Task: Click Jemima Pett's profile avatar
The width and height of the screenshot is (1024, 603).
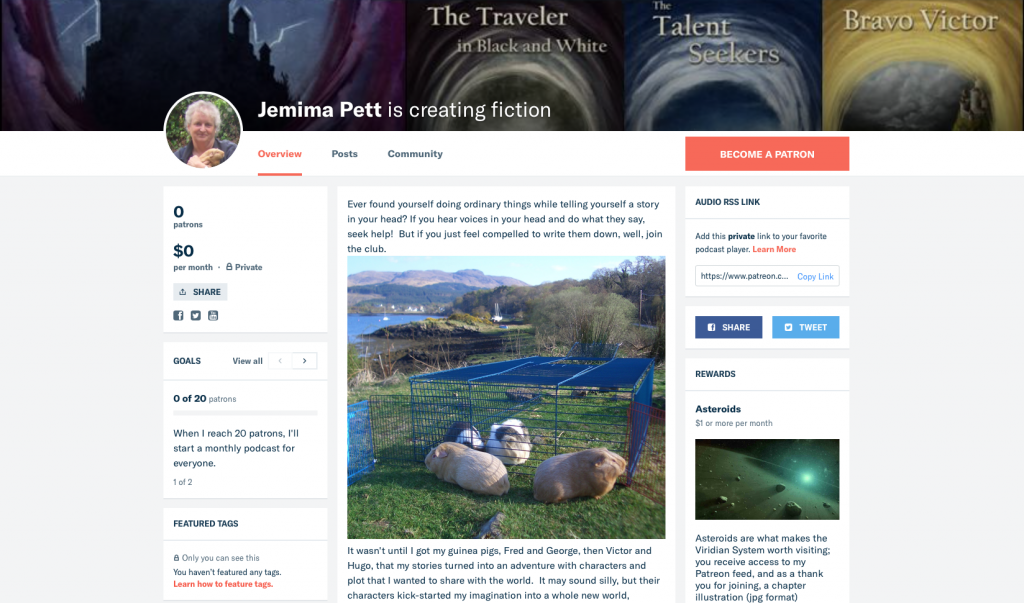Action: click(x=203, y=130)
